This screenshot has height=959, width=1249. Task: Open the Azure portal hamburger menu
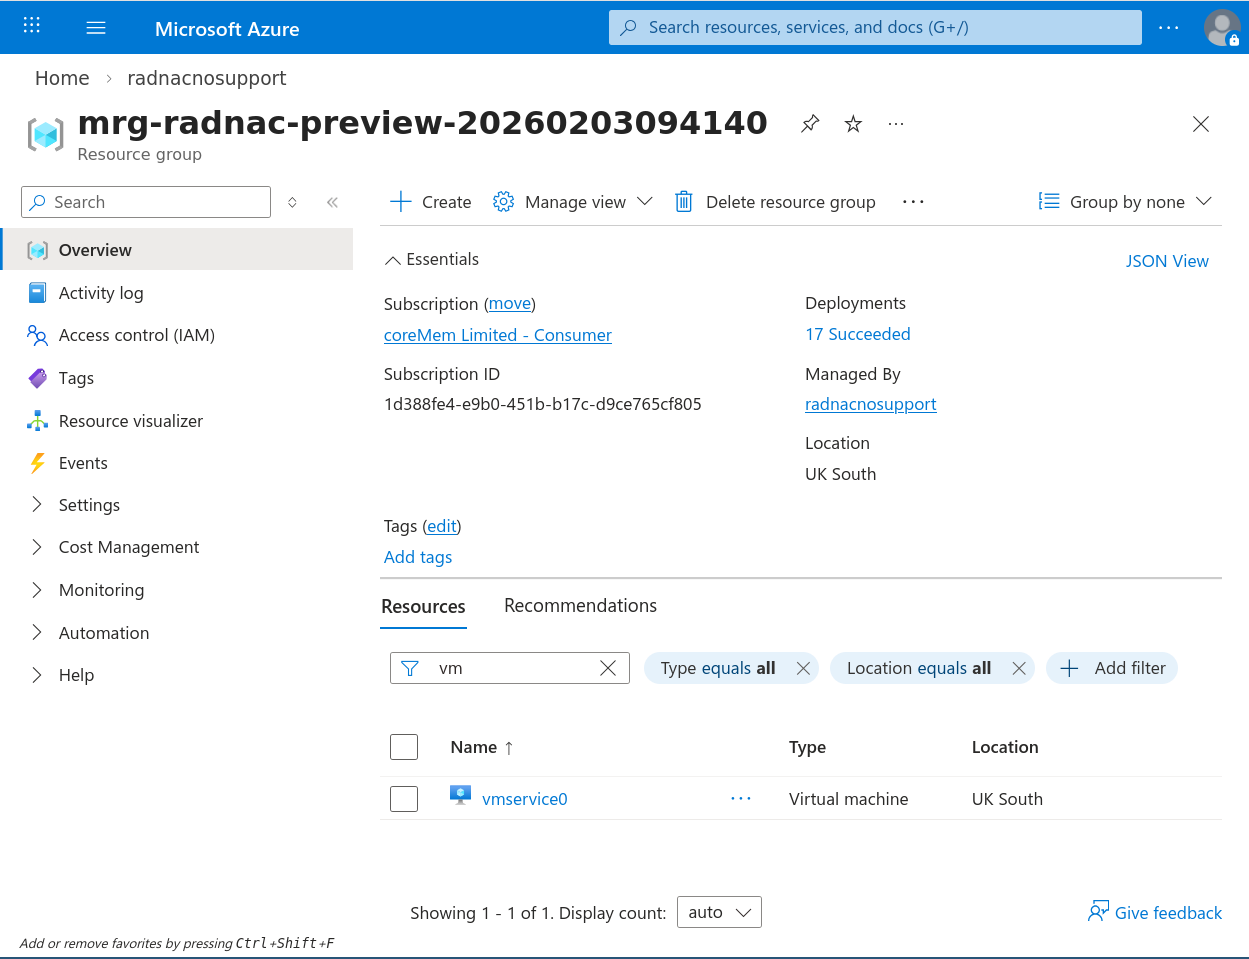[96, 28]
